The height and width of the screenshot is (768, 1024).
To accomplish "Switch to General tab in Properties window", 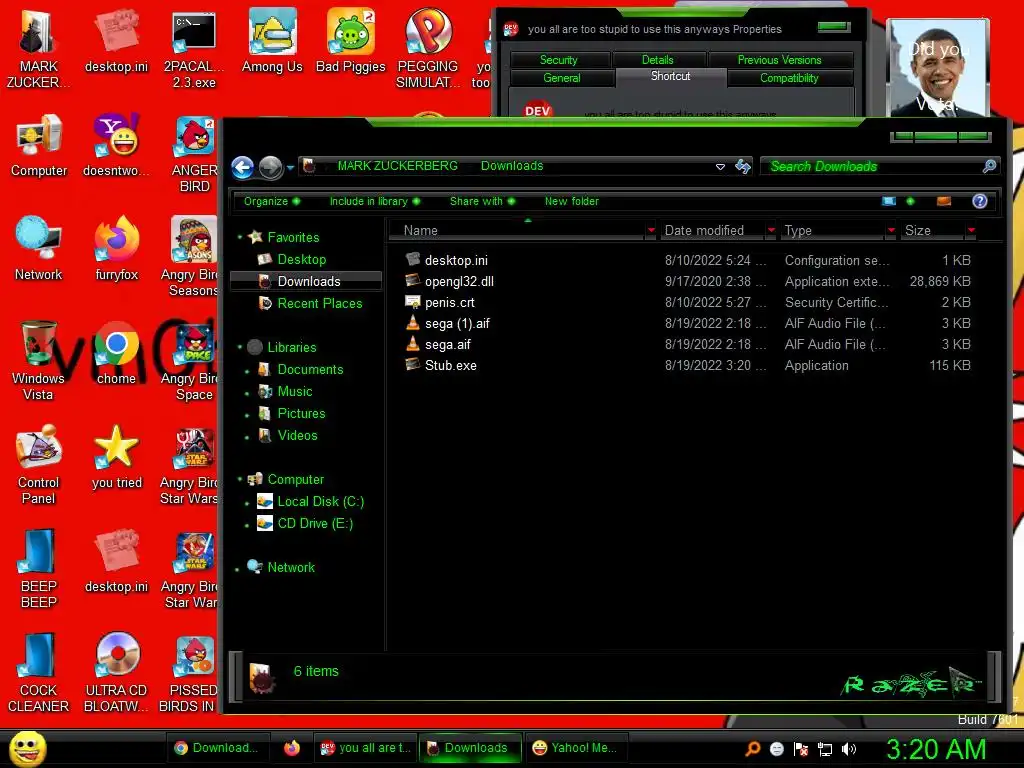I will (562, 78).
